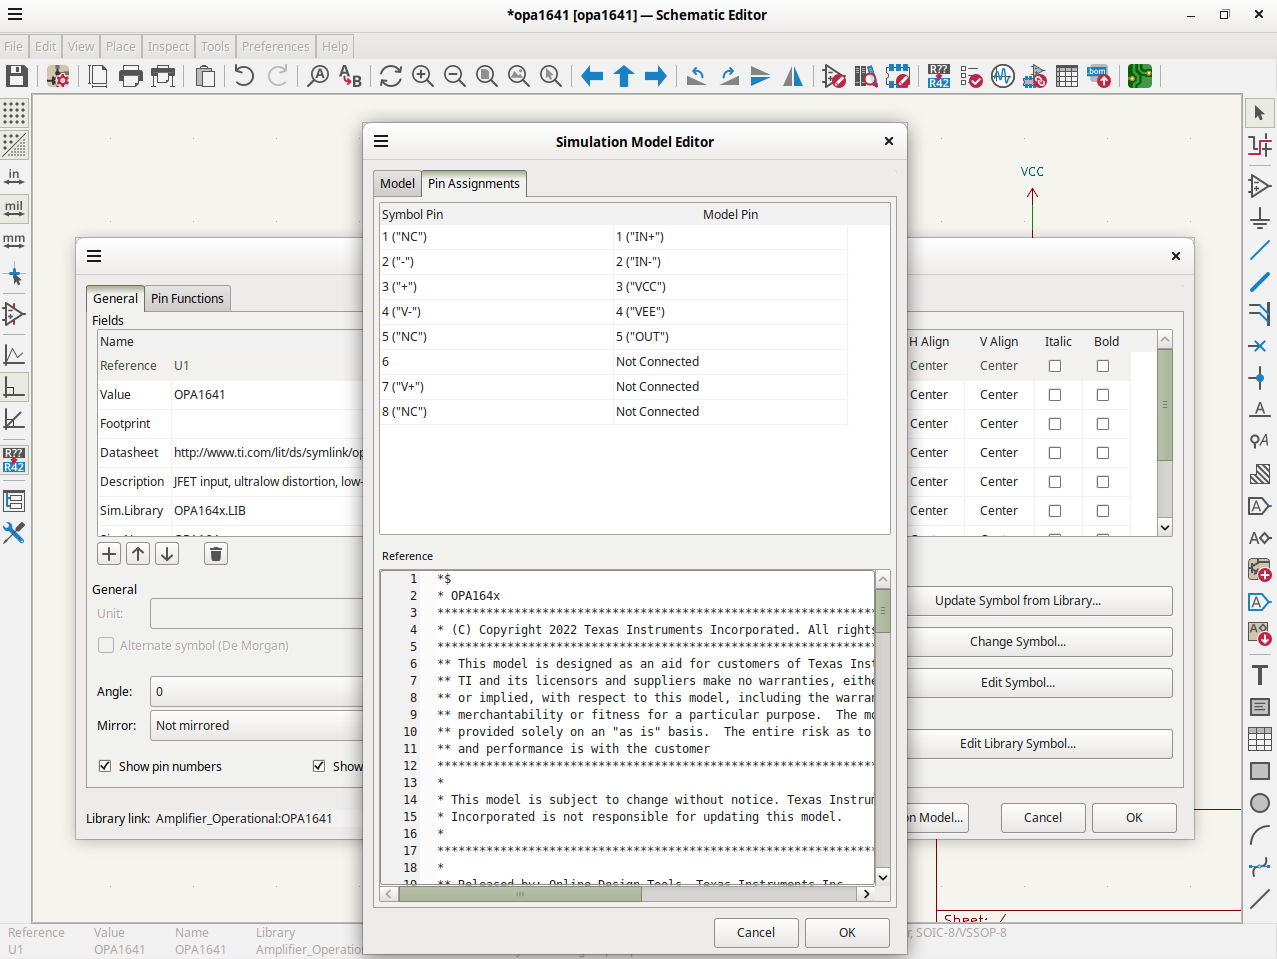Toggle the Show pin numbers checkbox
Image resolution: width=1277 pixels, height=959 pixels.
[x=105, y=766]
